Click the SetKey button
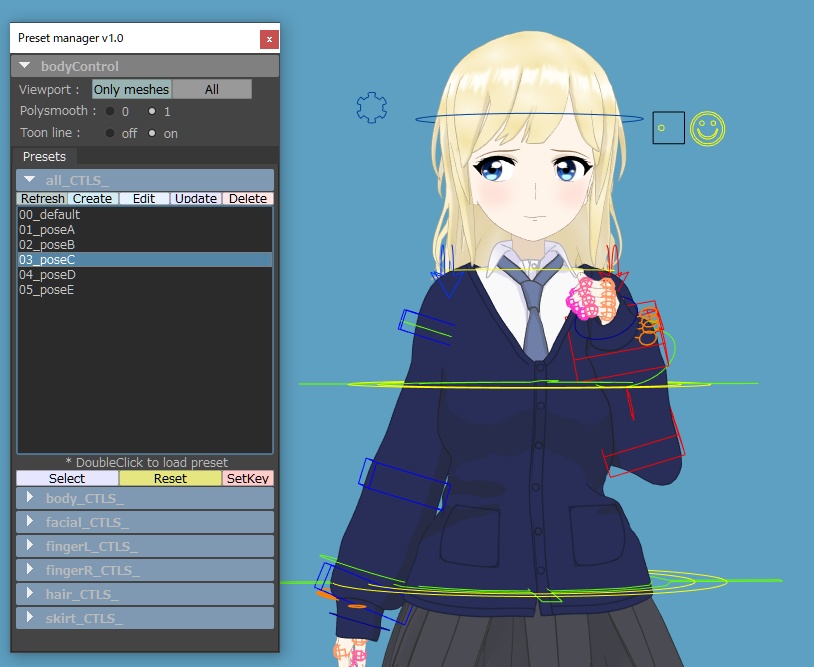The image size is (814, 667). coord(248,478)
